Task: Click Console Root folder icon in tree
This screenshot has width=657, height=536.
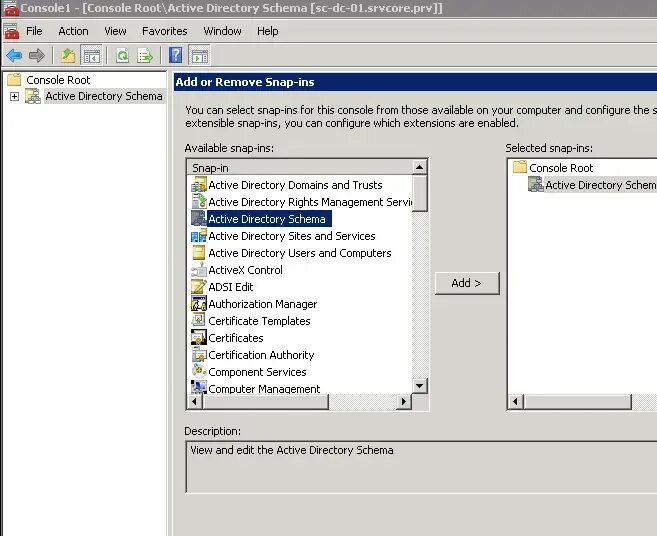Action: (x=14, y=80)
